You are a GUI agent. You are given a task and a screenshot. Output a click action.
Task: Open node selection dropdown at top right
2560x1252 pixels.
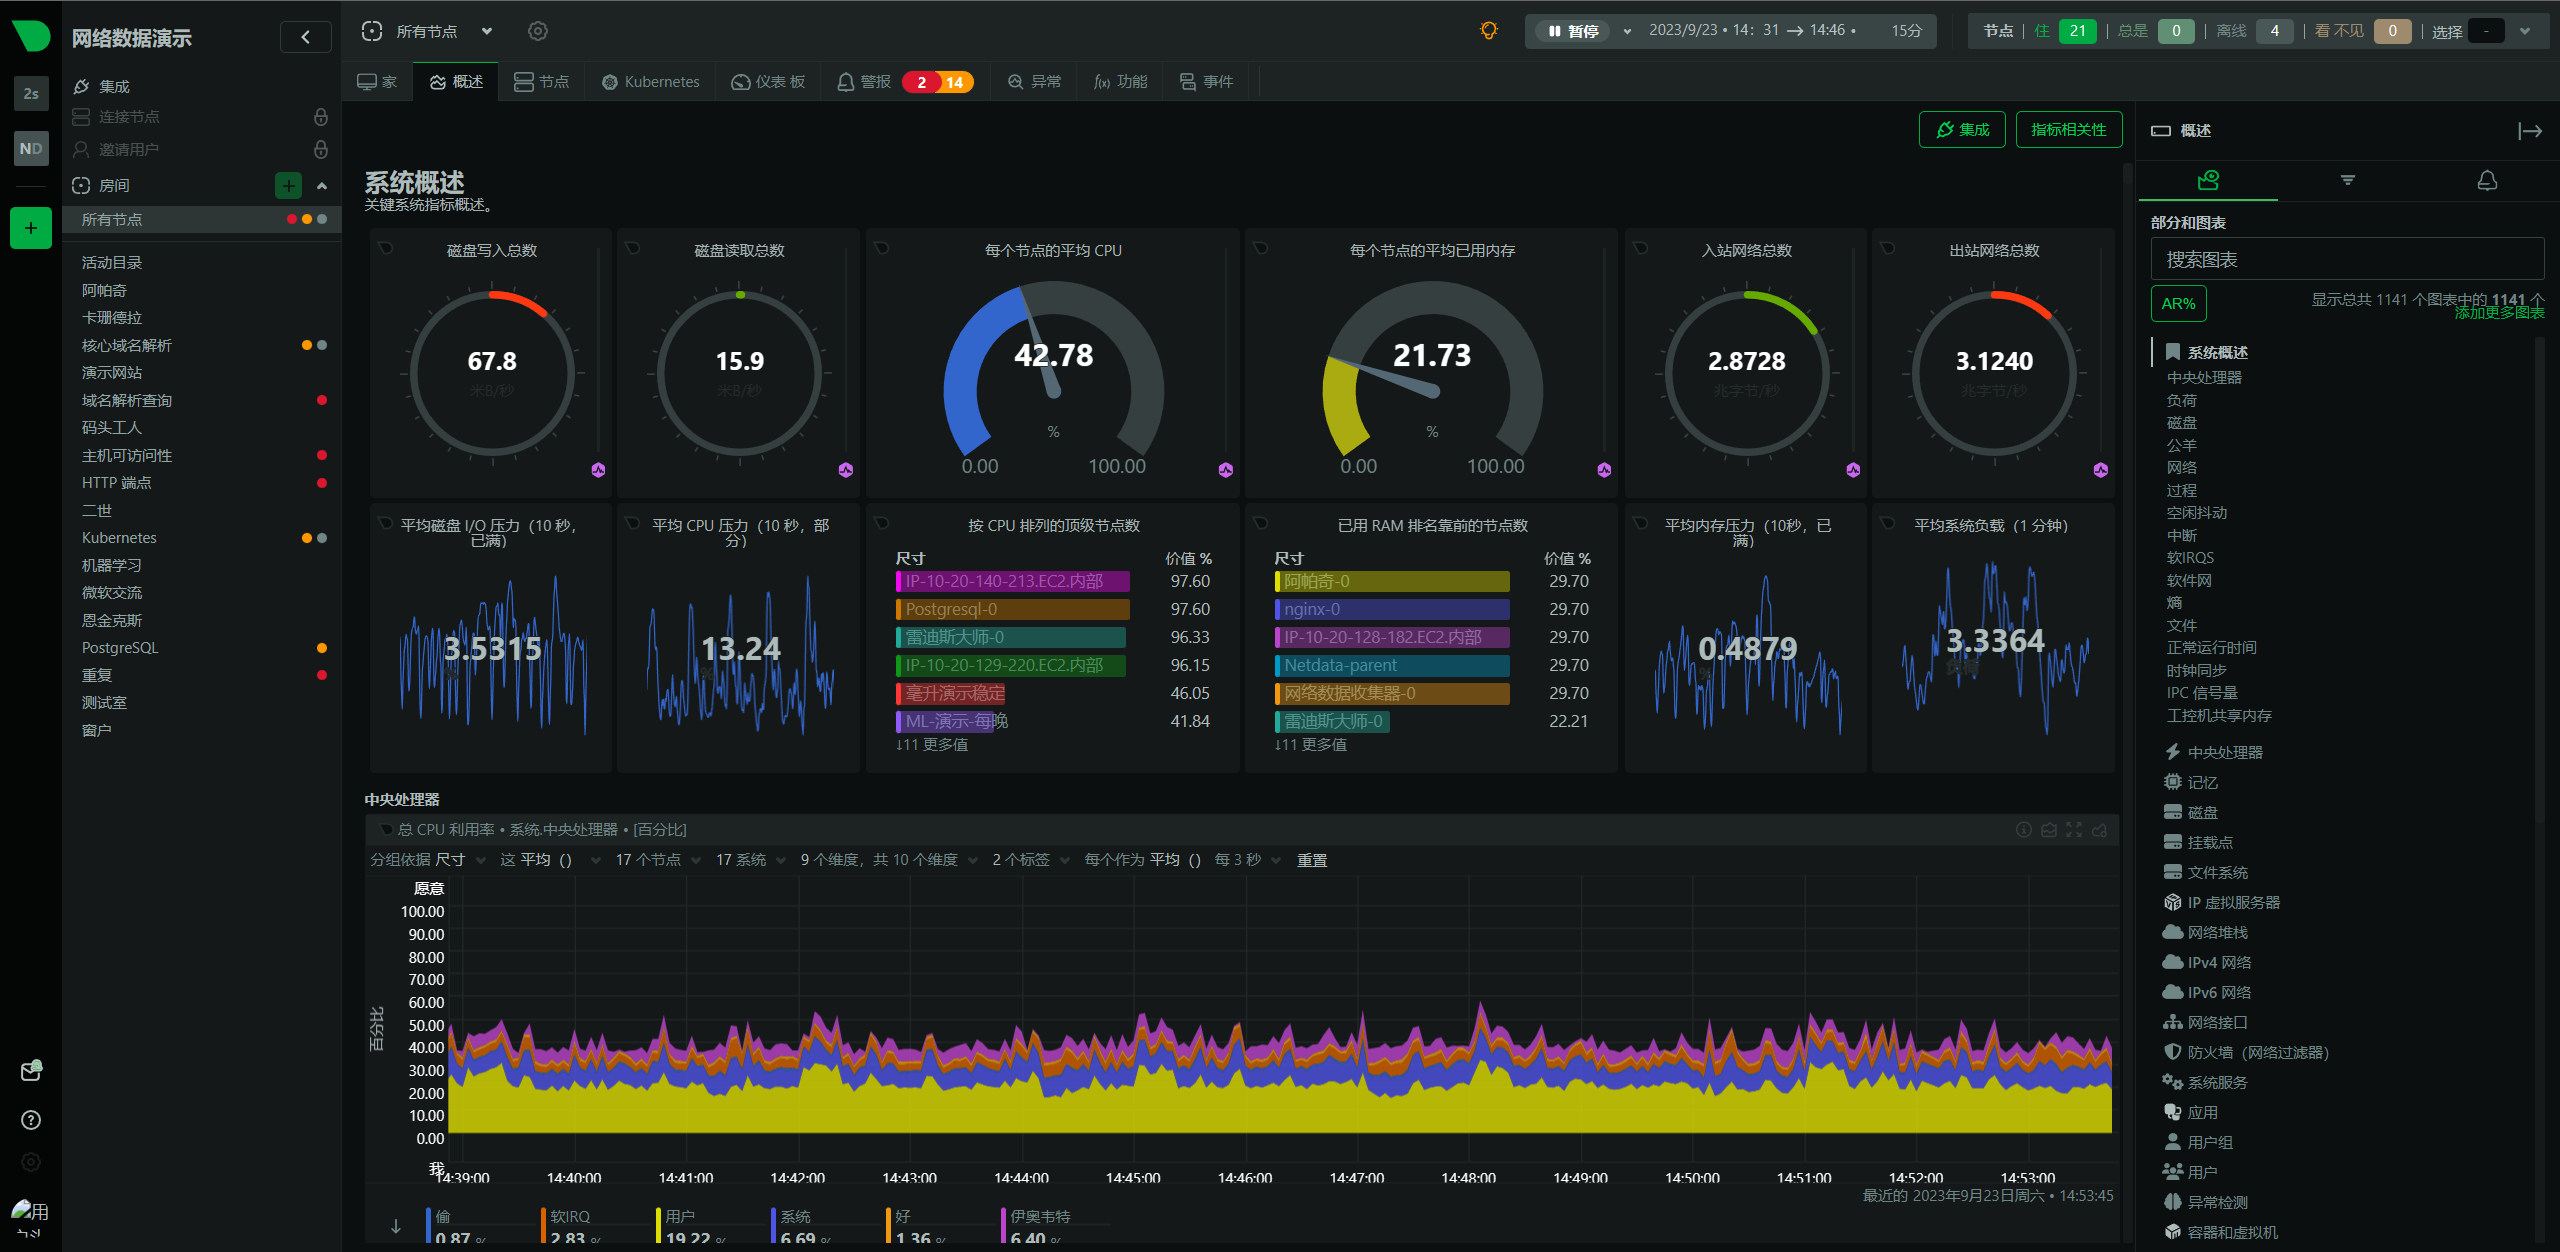coord(2525,31)
